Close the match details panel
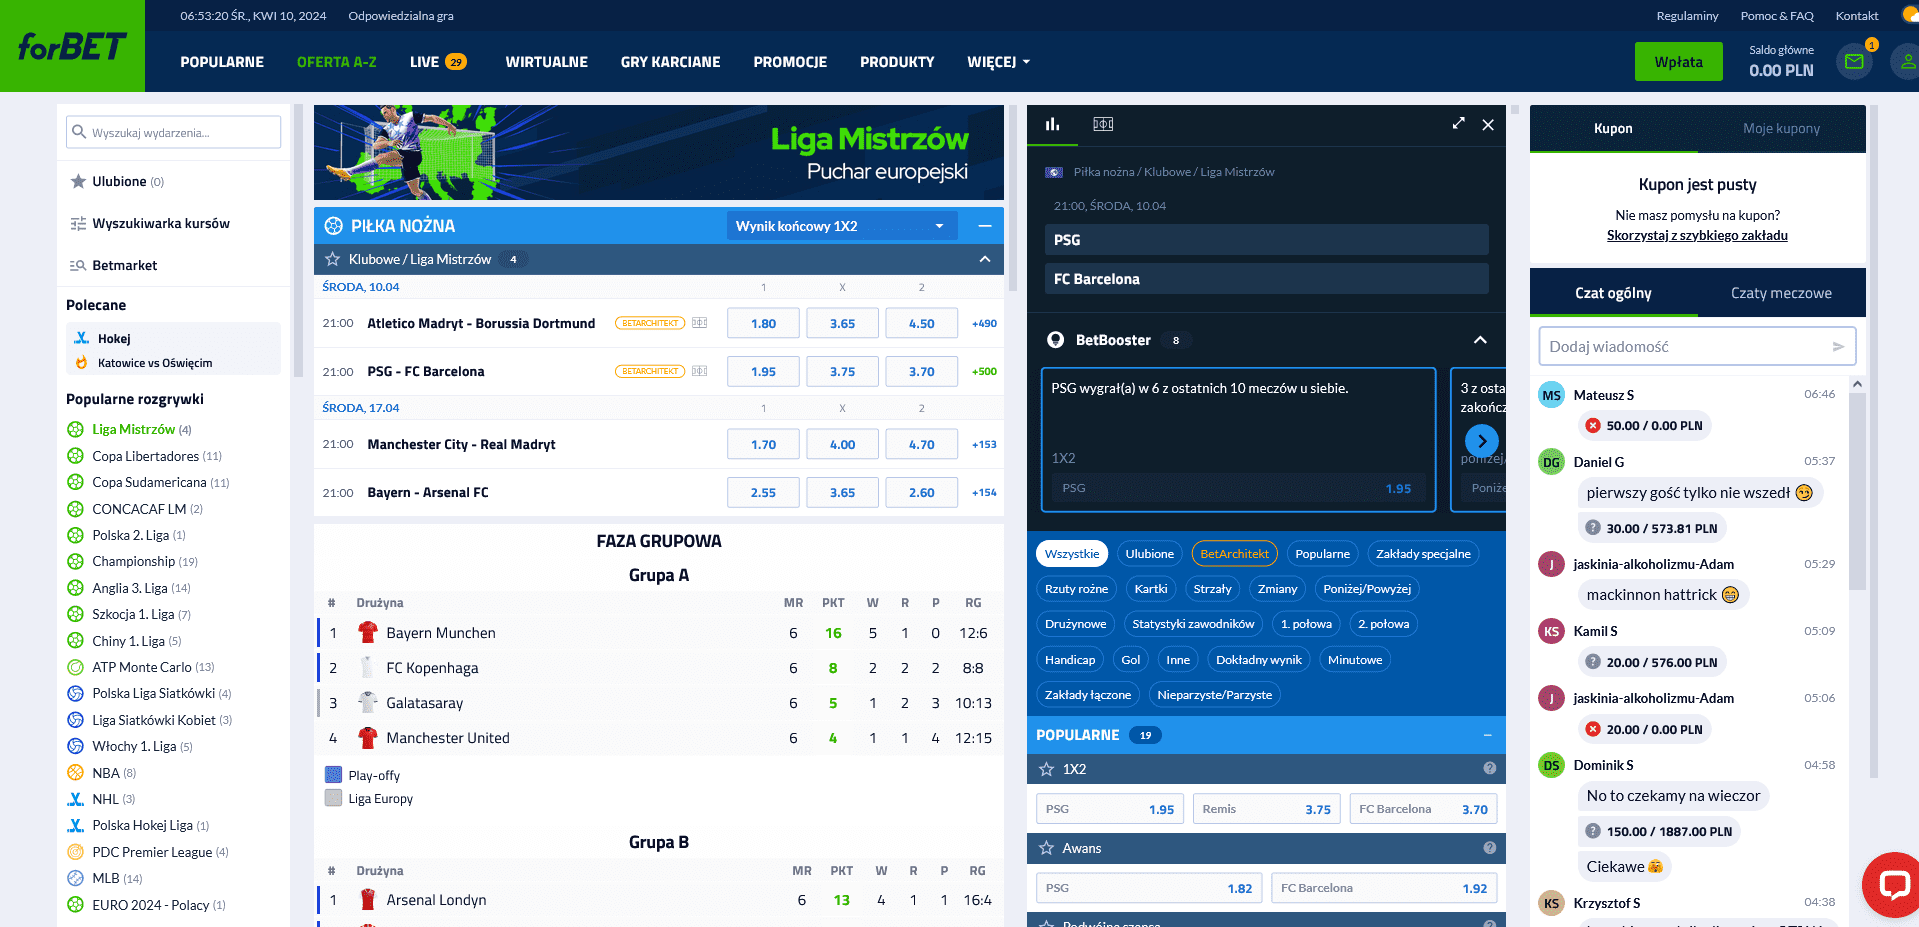The width and height of the screenshot is (1919, 927). (1488, 124)
